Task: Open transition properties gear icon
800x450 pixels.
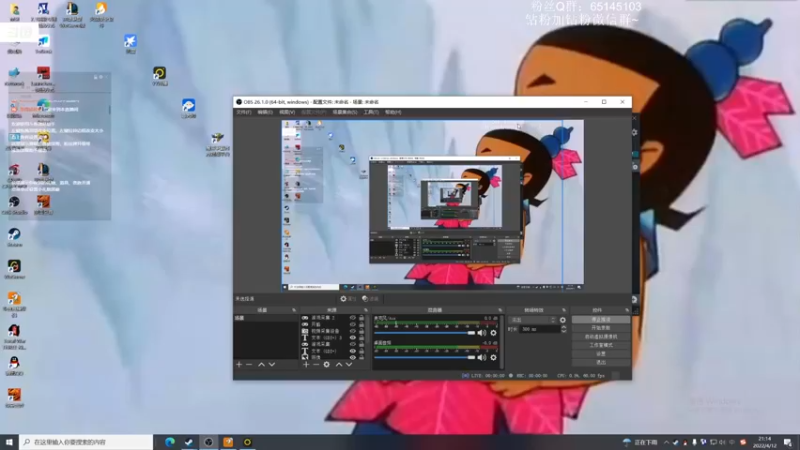Action: (x=563, y=320)
